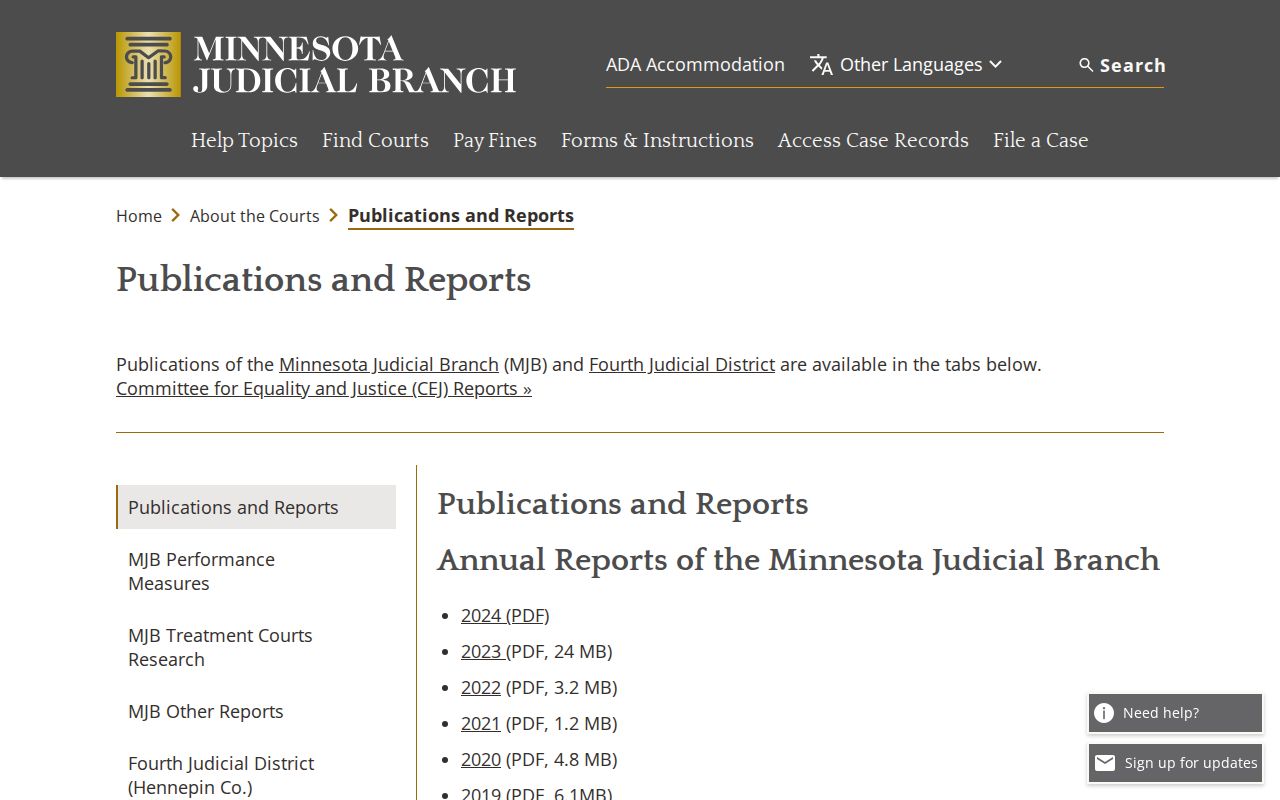1280x800 pixels.
Task: Open the Help Topics menu
Action: click(244, 140)
